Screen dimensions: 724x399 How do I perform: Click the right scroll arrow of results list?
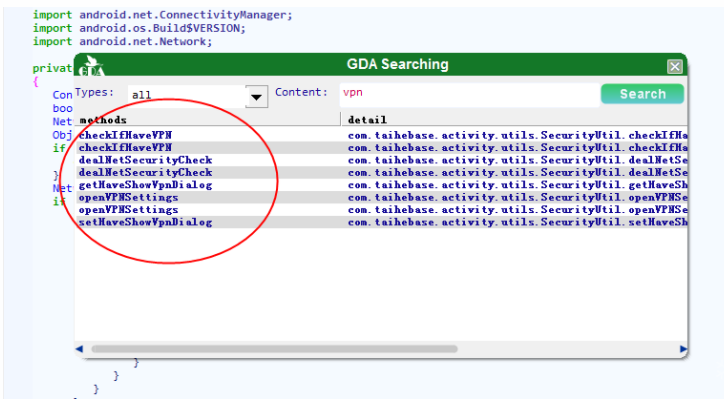(683, 349)
